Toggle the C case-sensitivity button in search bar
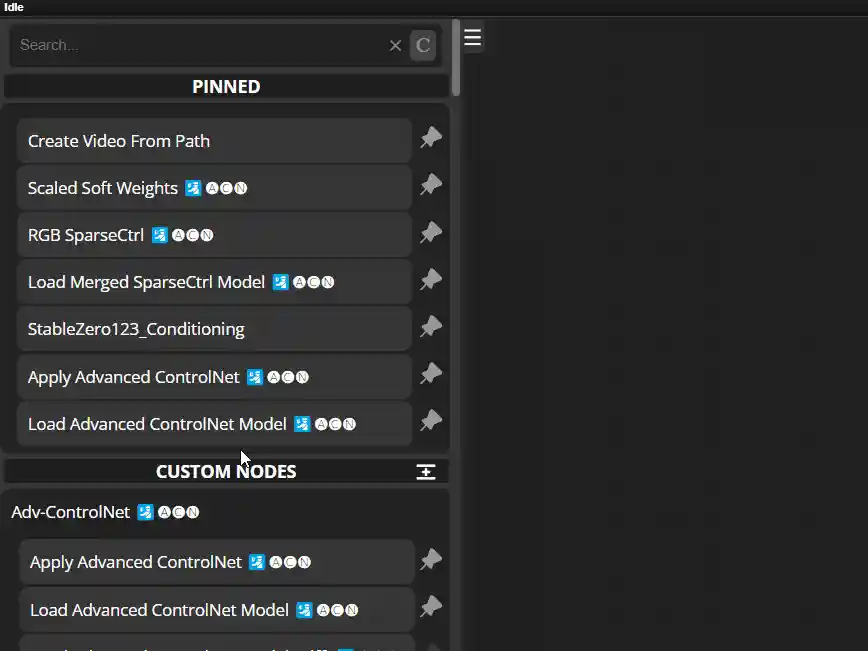The height and width of the screenshot is (651, 868). click(422, 45)
